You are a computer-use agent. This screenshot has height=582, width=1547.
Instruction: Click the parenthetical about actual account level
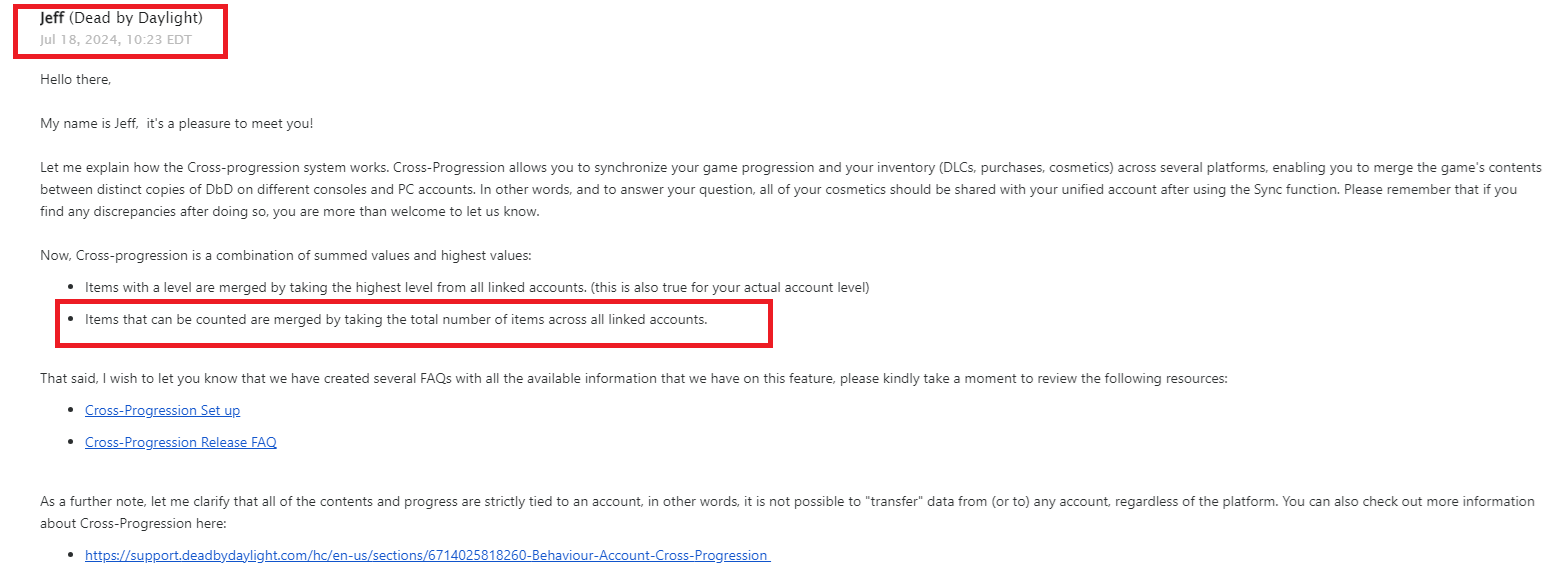730,288
